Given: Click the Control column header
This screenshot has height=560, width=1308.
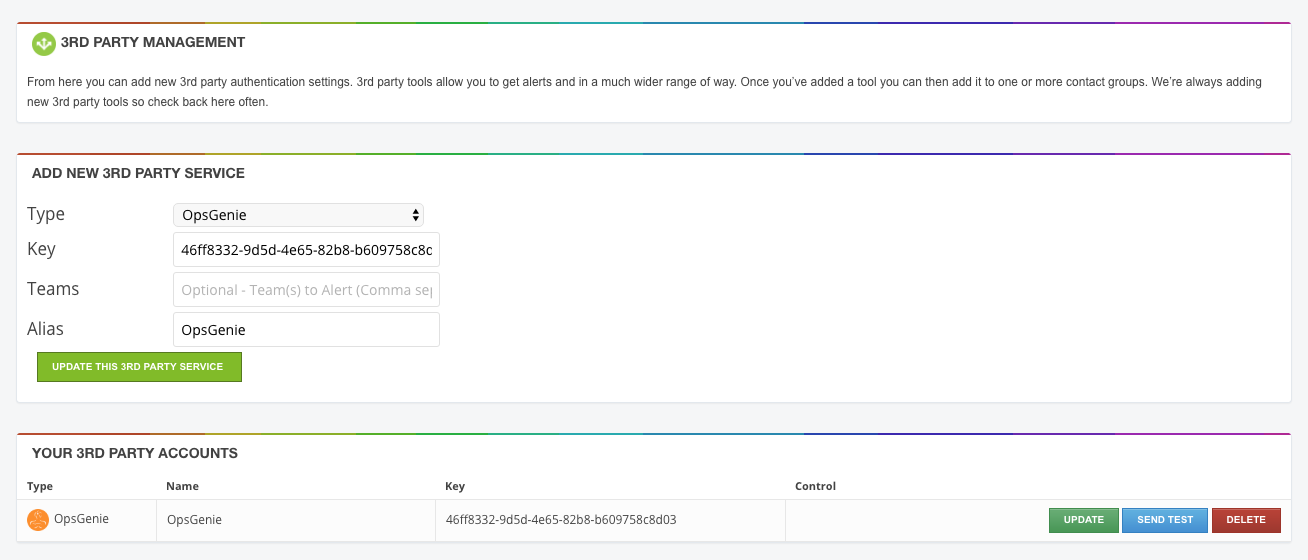Looking at the screenshot, I should (815, 486).
